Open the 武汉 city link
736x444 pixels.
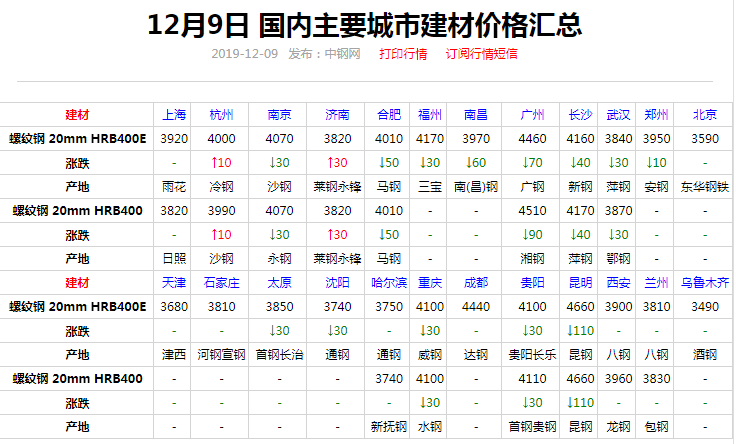(618, 115)
